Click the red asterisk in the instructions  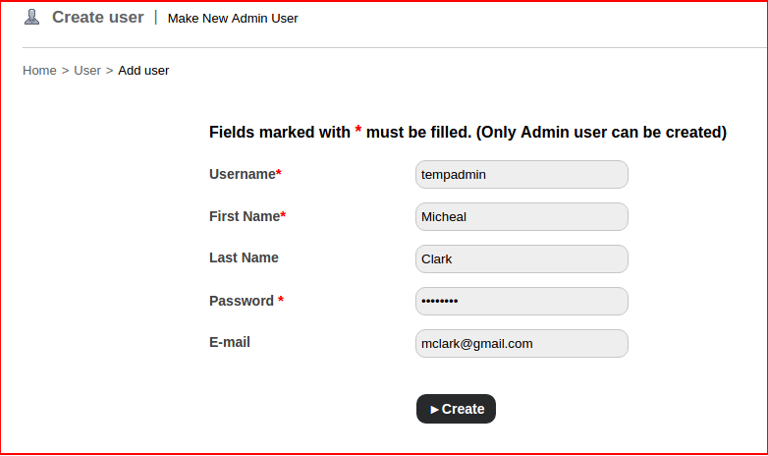point(358,132)
